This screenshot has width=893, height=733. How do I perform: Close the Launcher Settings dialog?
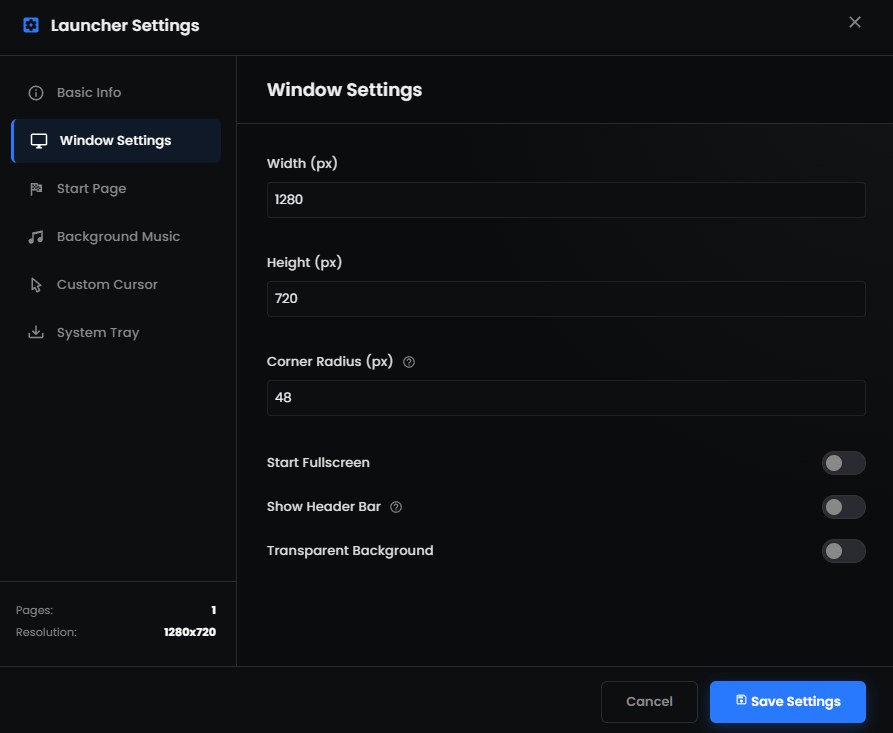click(x=854, y=22)
